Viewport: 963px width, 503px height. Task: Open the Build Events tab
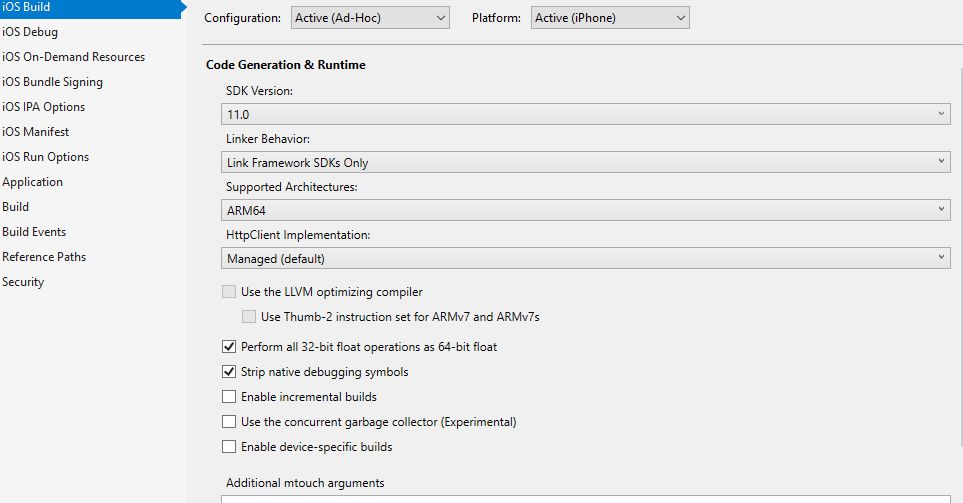(x=34, y=232)
